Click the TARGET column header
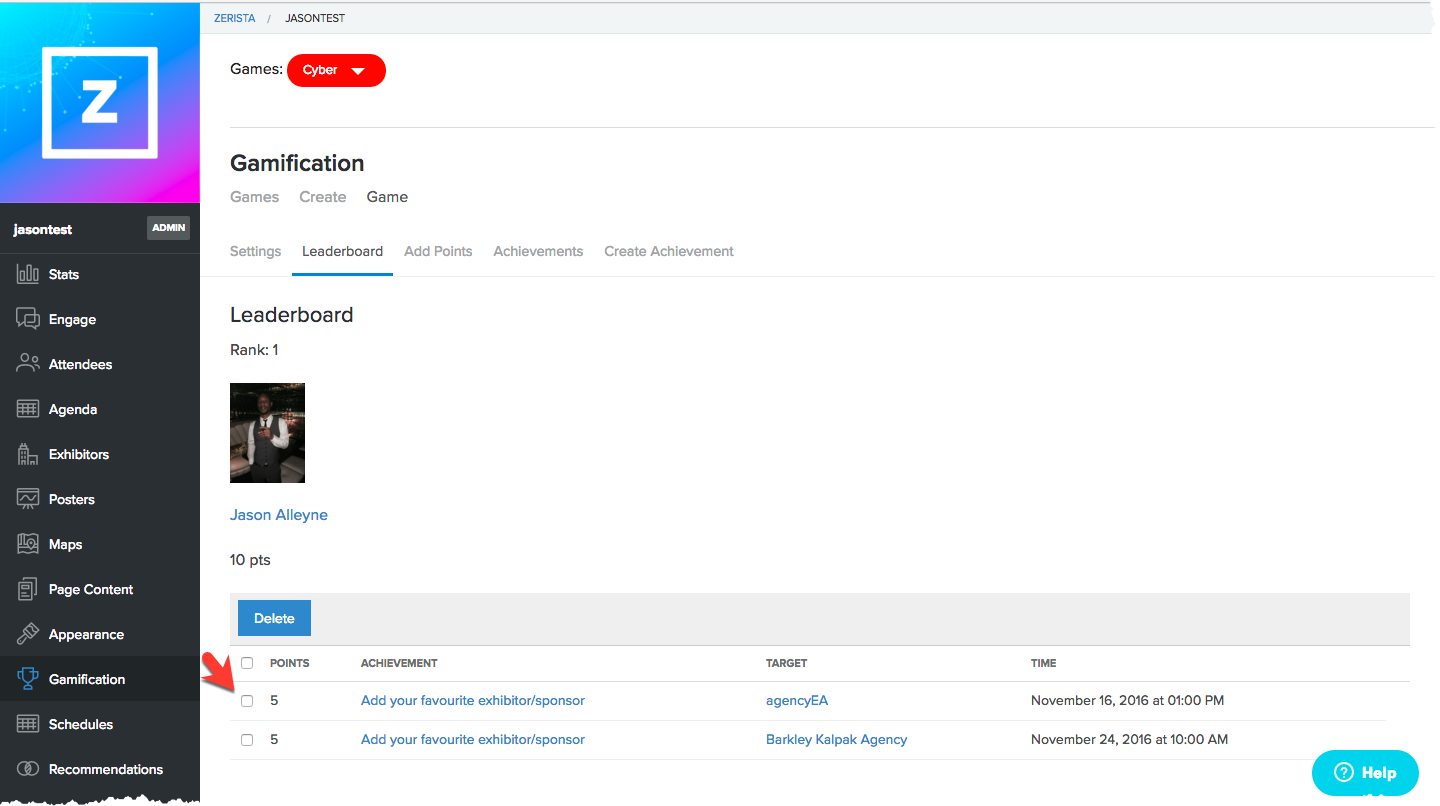This screenshot has height=806, width=1440. (786, 663)
